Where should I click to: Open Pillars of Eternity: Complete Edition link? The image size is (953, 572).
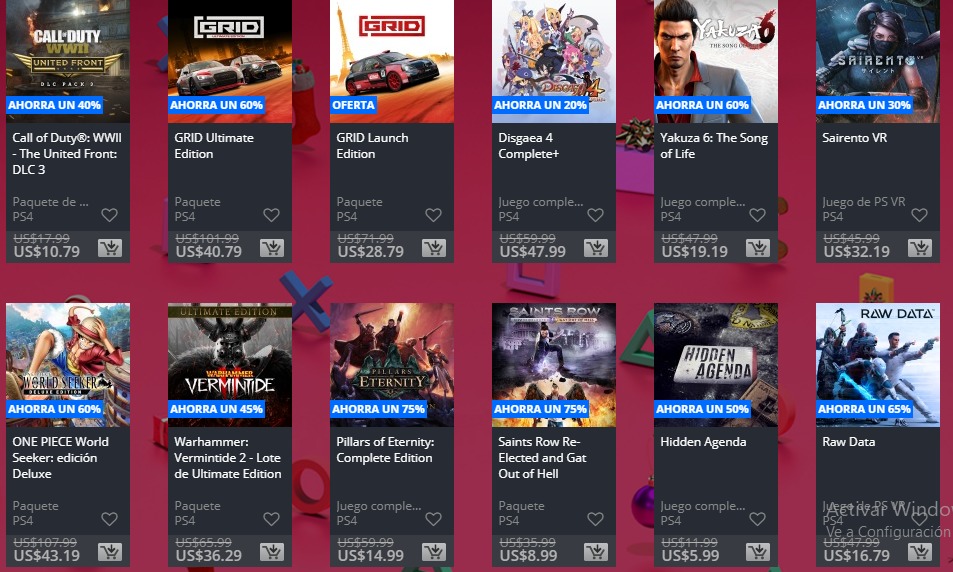tap(385, 450)
